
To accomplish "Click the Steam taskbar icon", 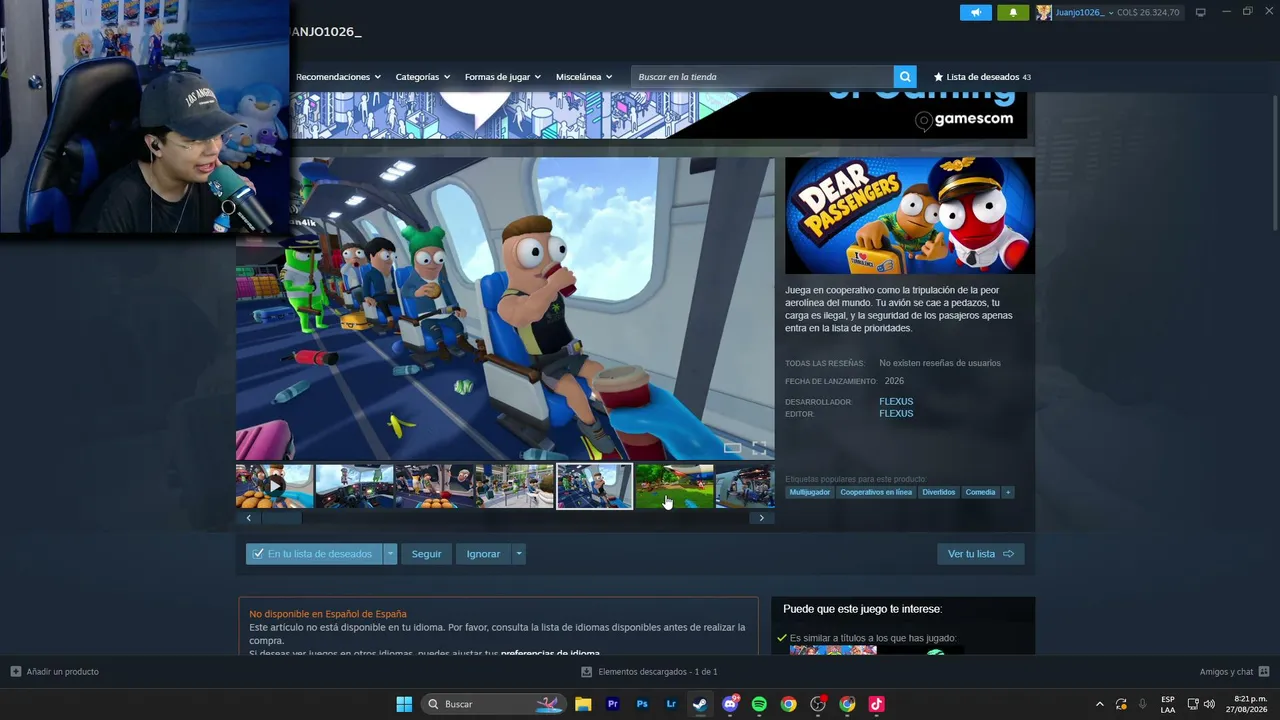I will pos(700,704).
